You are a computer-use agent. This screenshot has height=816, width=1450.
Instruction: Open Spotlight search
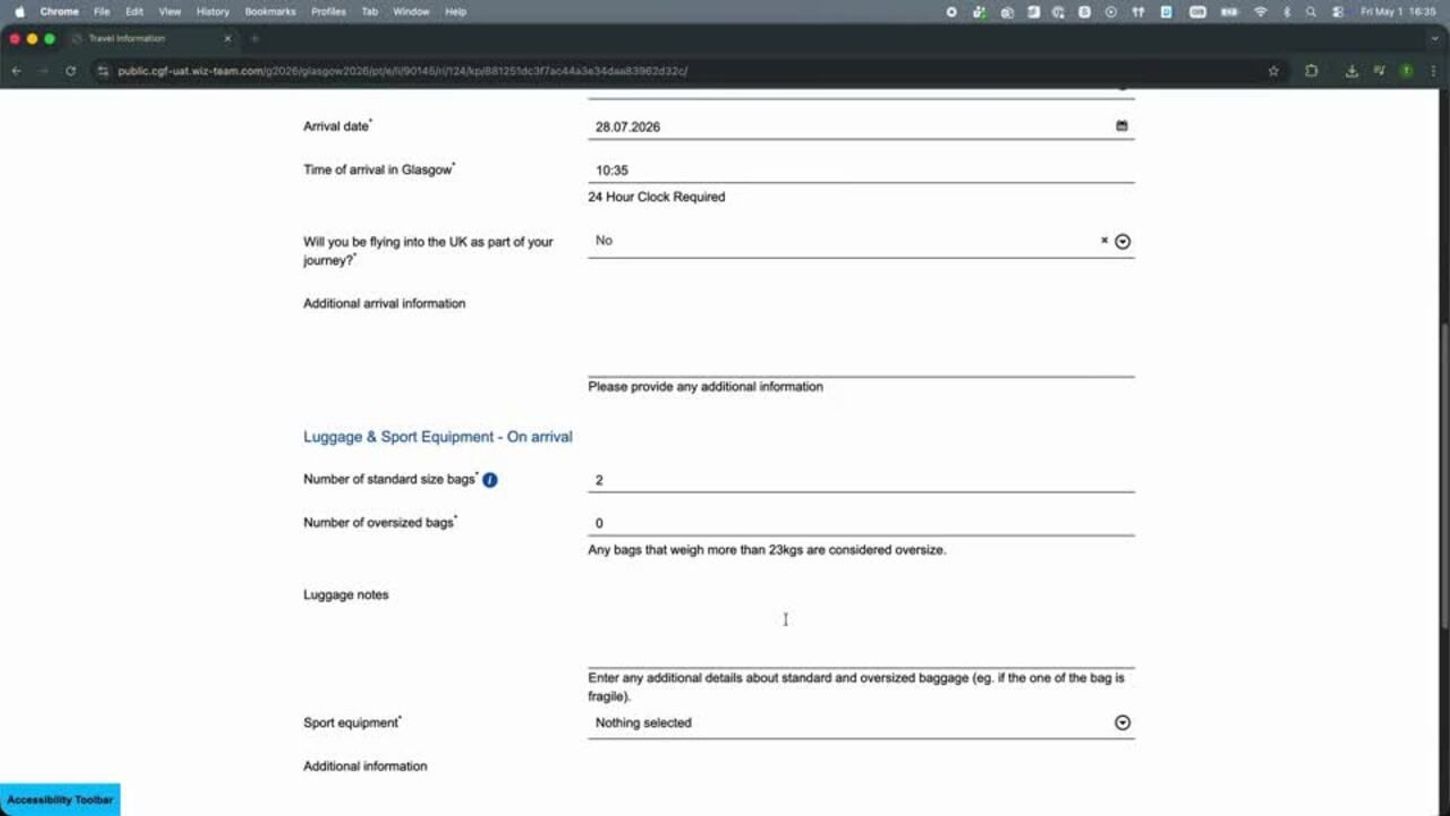(x=1311, y=12)
